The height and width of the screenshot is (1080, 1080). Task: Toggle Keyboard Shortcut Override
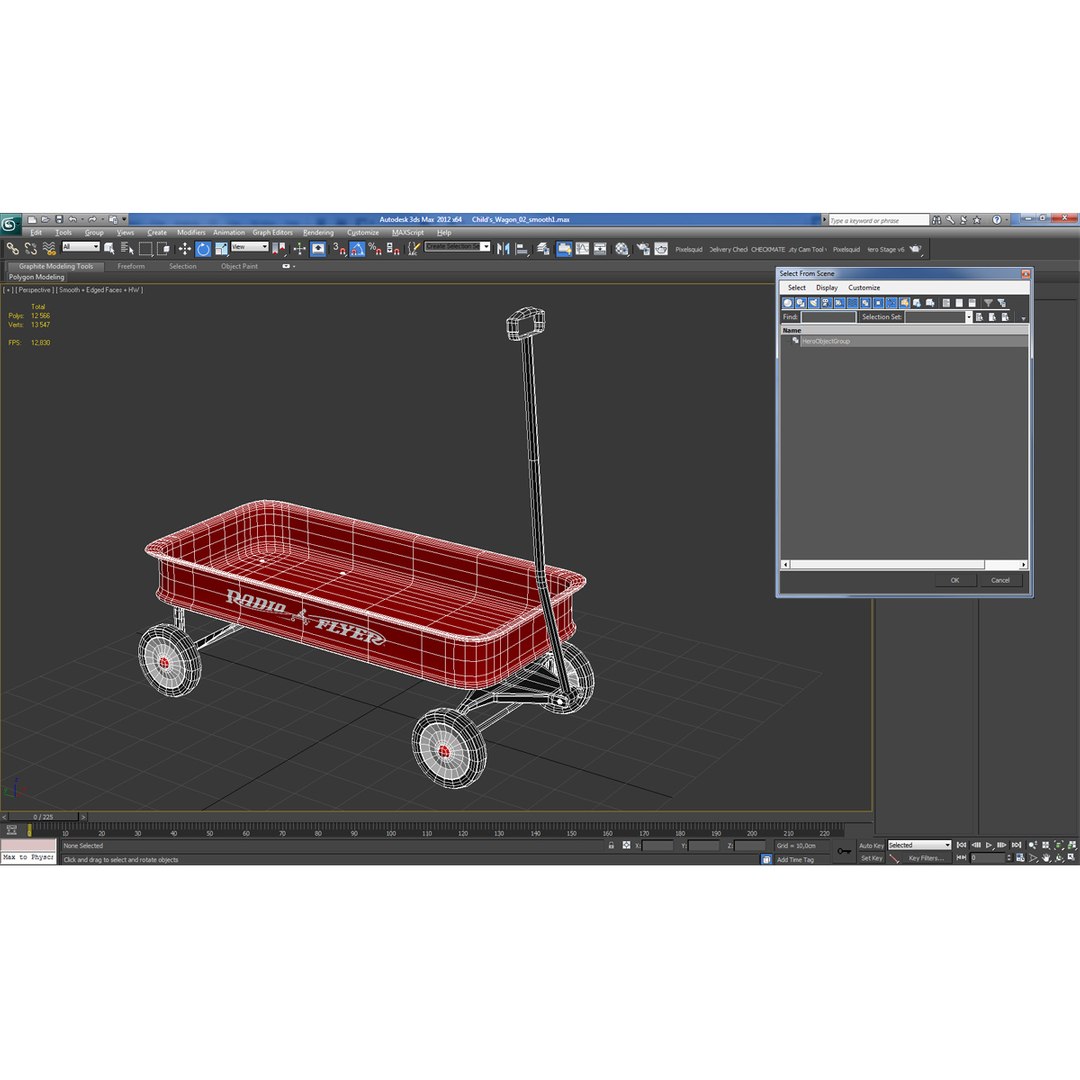(x=318, y=249)
